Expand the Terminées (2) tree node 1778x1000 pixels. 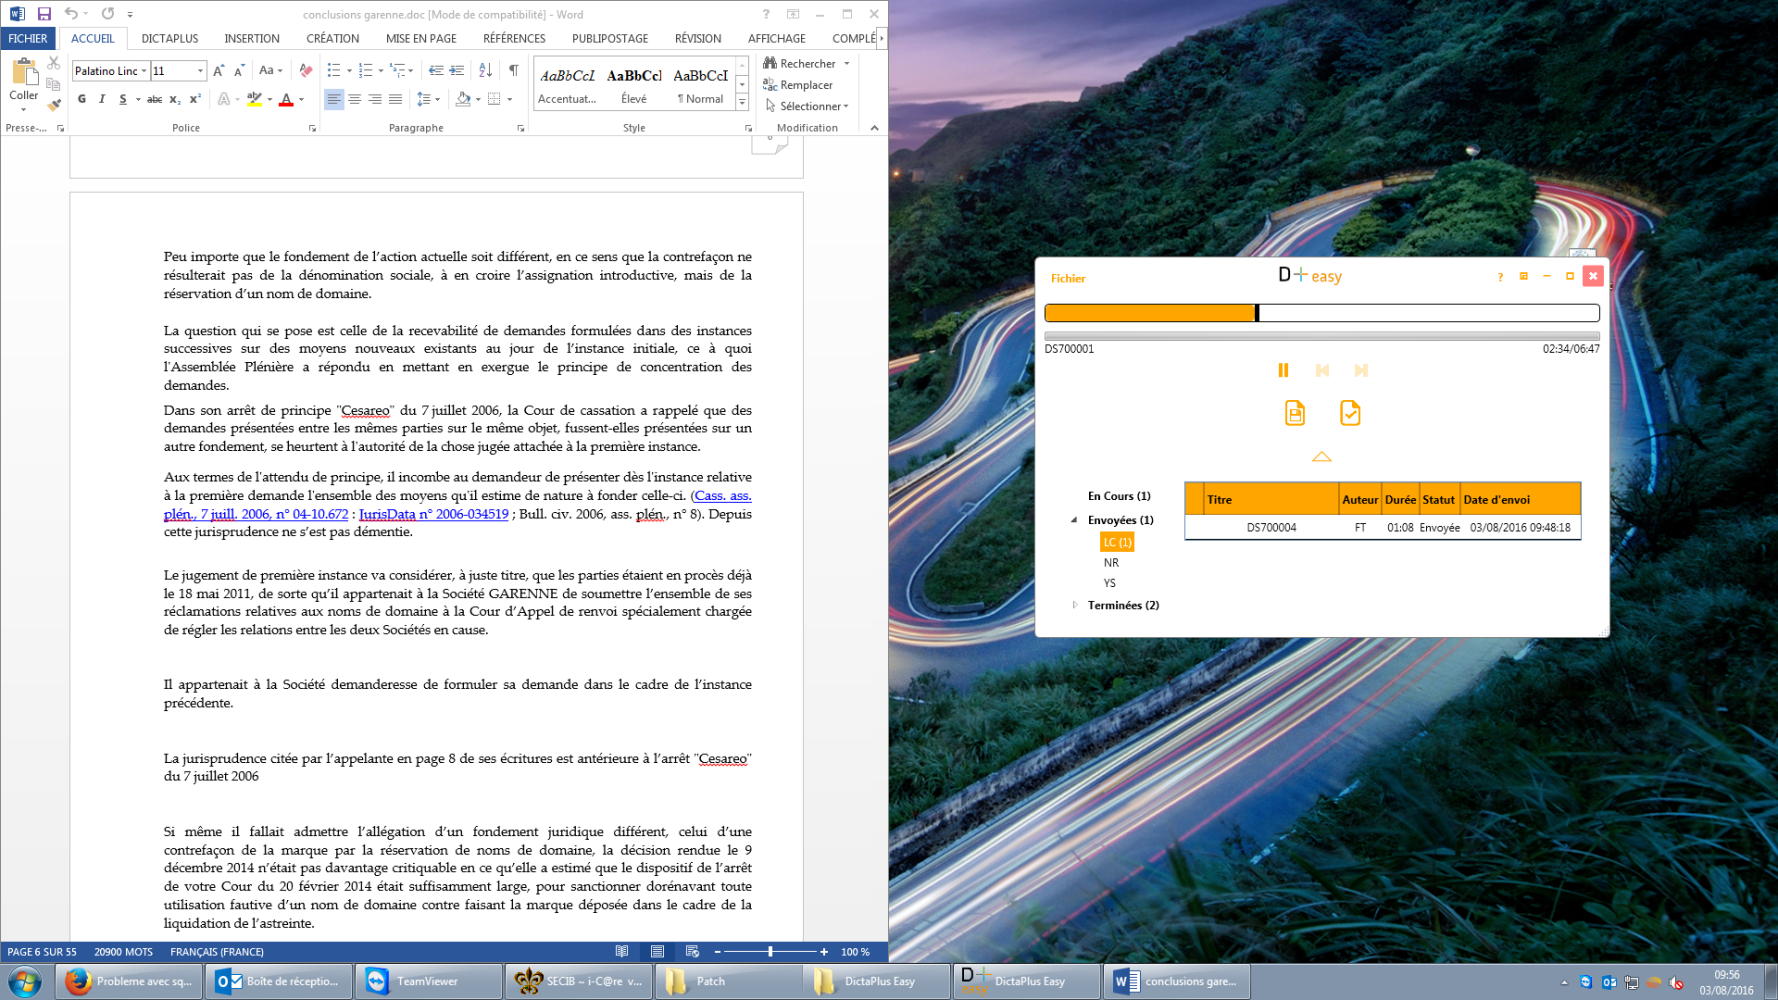click(1075, 605)
